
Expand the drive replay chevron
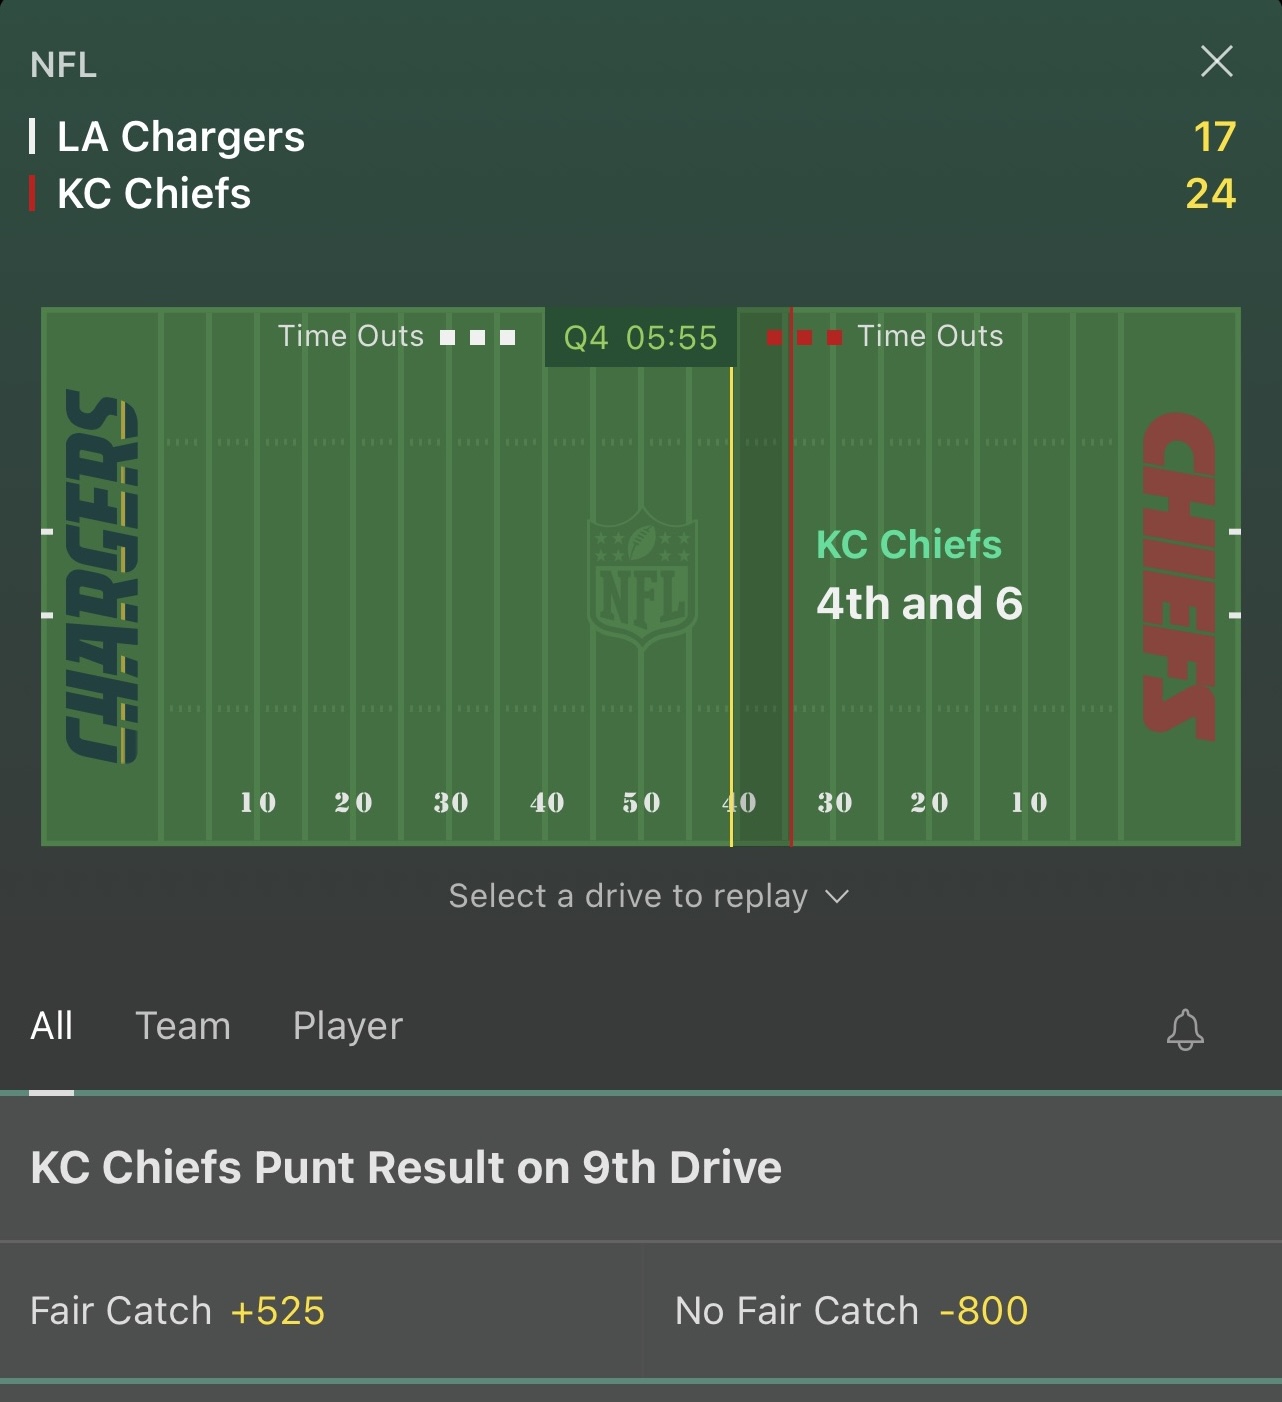(x=837, y=897)
